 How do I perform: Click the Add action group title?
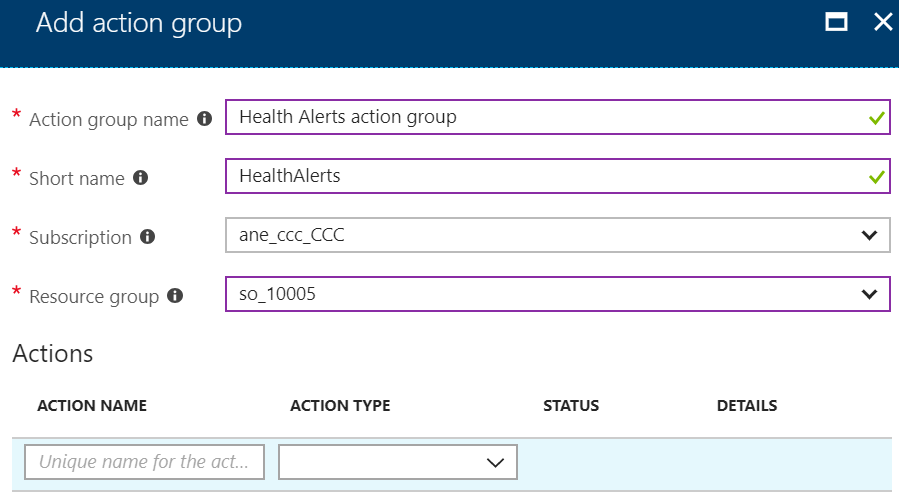click(x=139, y=24)
